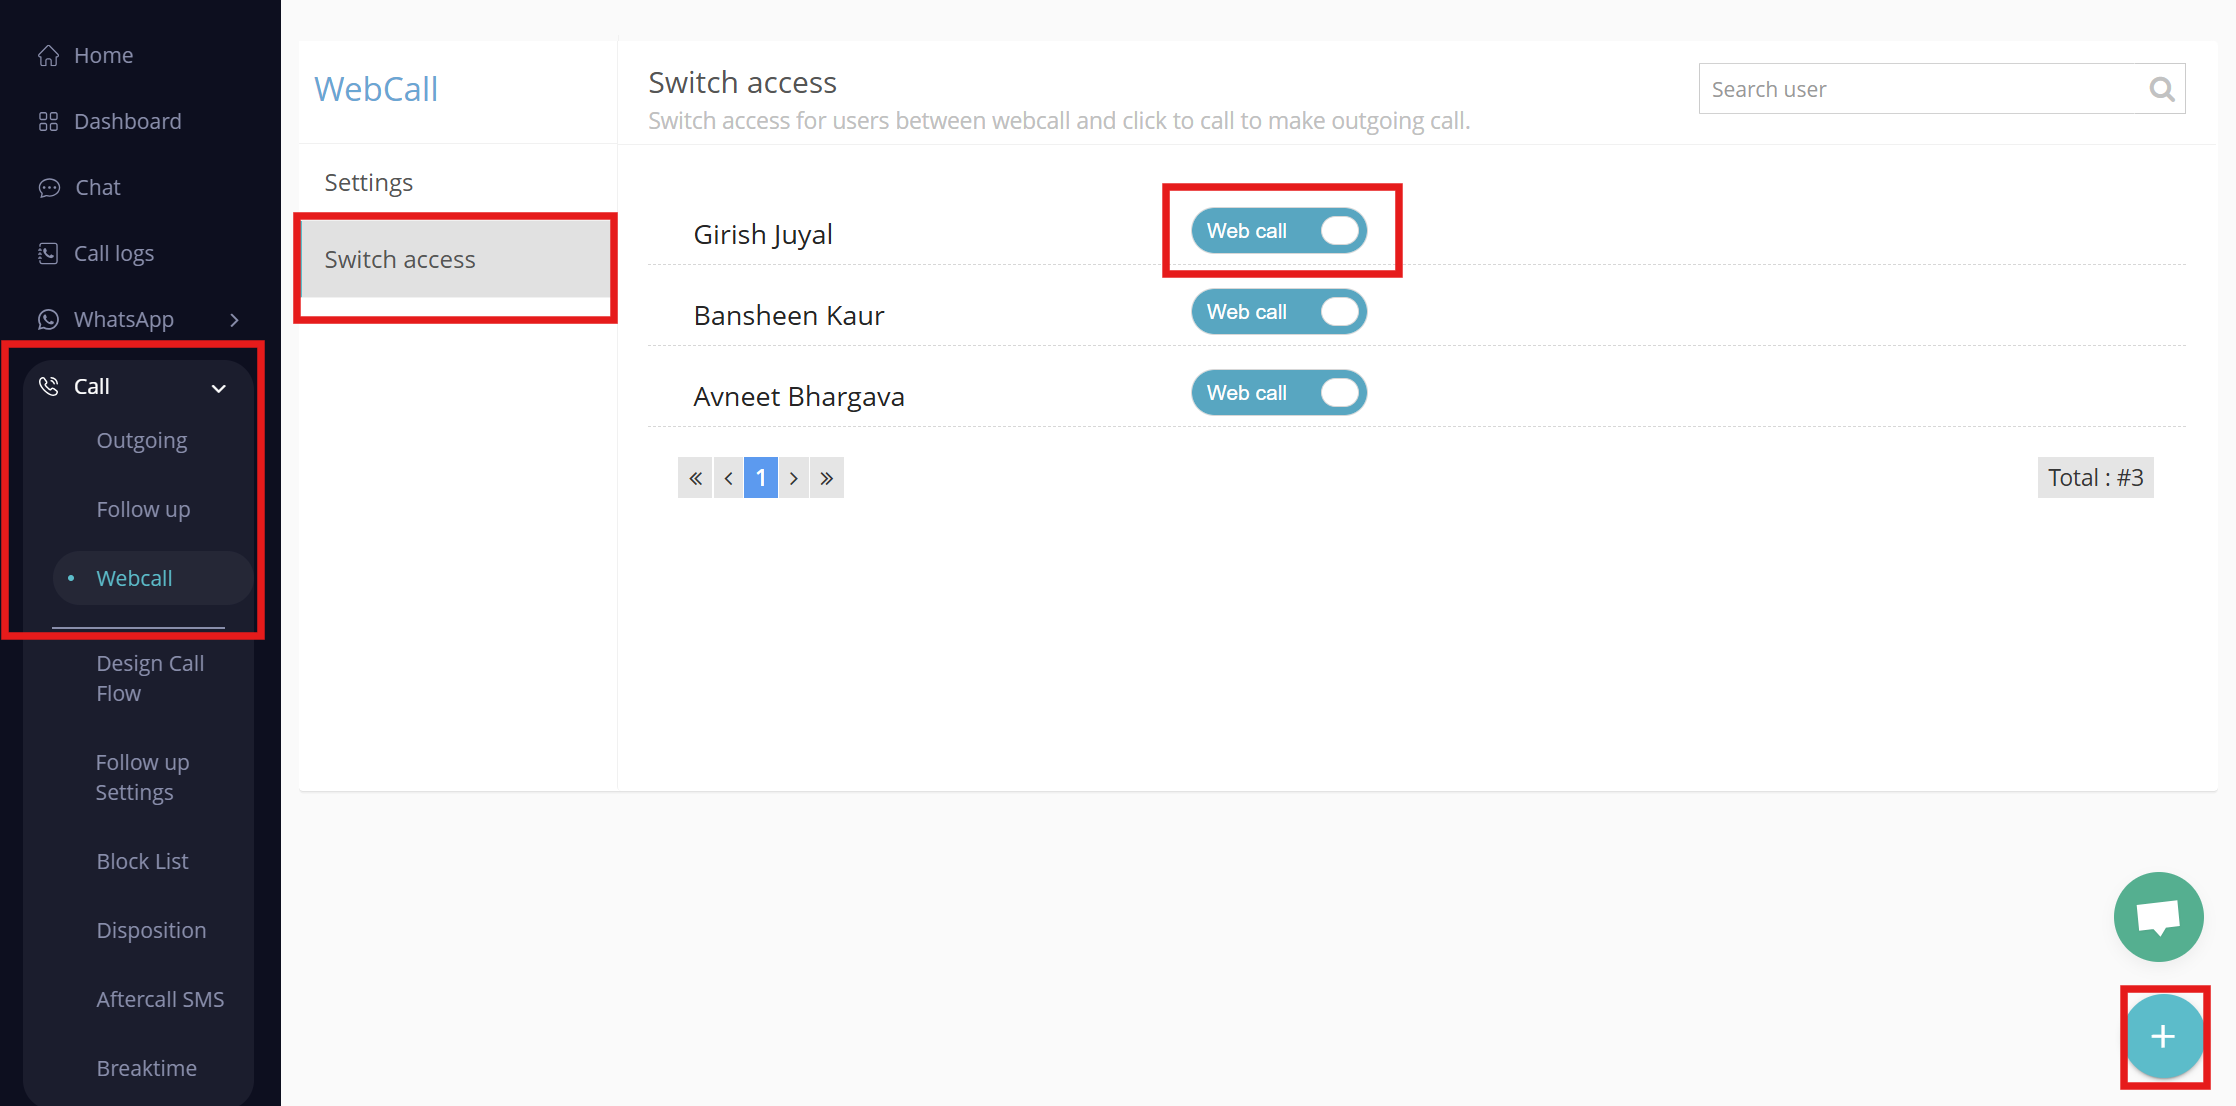Click the blue plus floating button

pyautogui.click(x=2163, y=1037)
